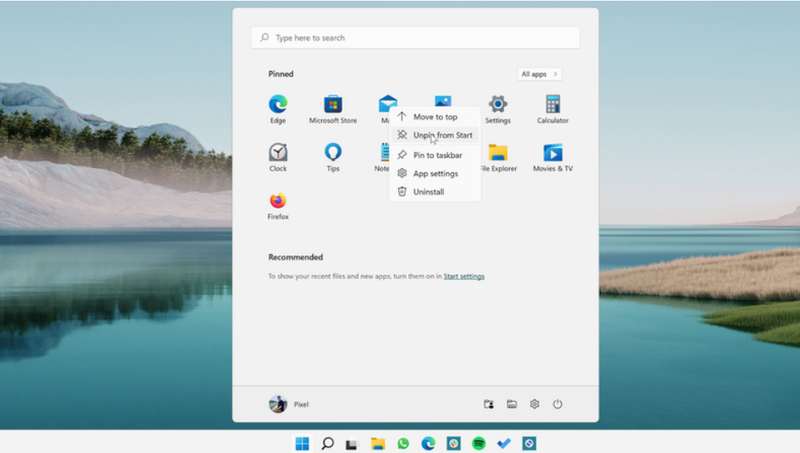800x453 pixels.
Task: Click Uninstall in the context menu
Action: click(x=428, y=191)
